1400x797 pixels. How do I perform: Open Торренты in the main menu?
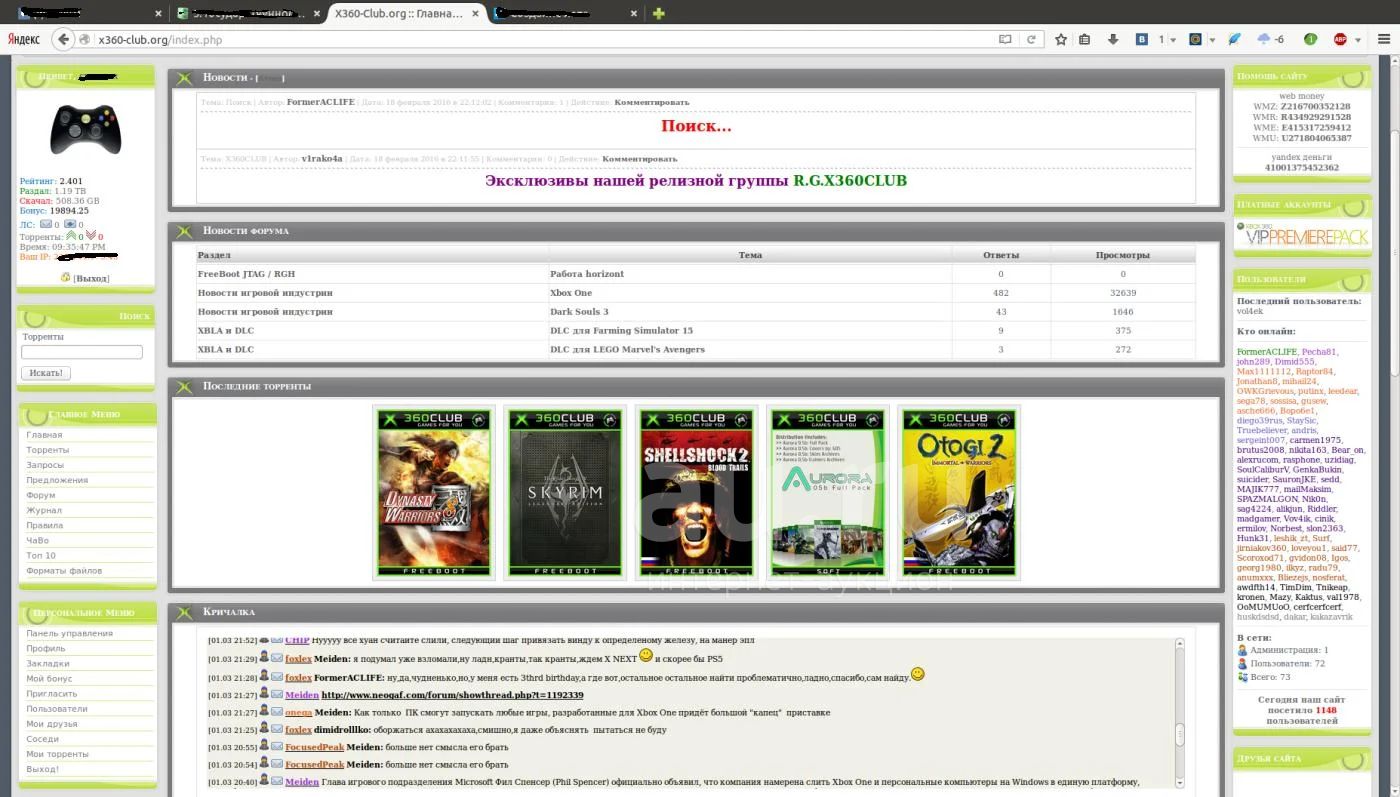[48, 450]
